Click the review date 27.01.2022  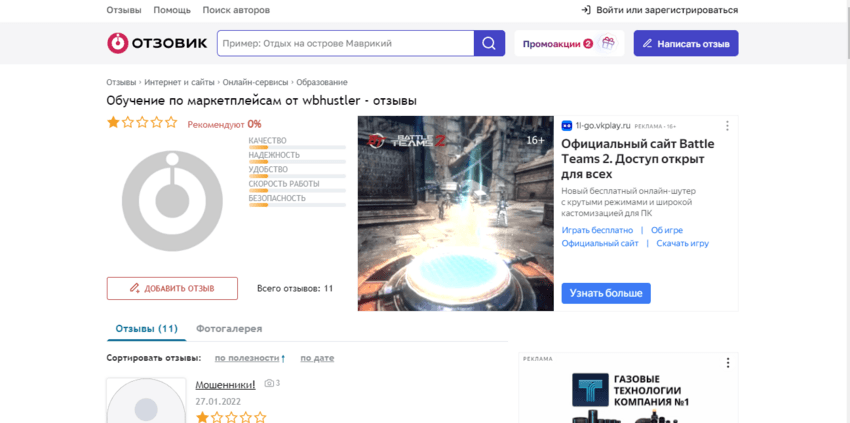(x=218, y=402)
